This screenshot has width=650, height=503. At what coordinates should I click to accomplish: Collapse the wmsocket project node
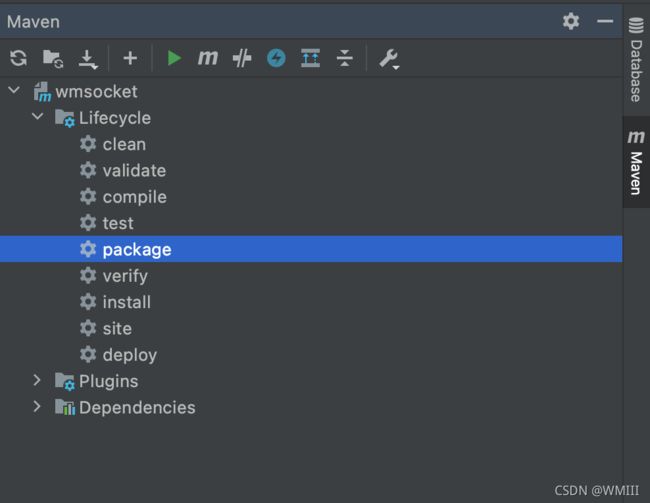point(14,90)
